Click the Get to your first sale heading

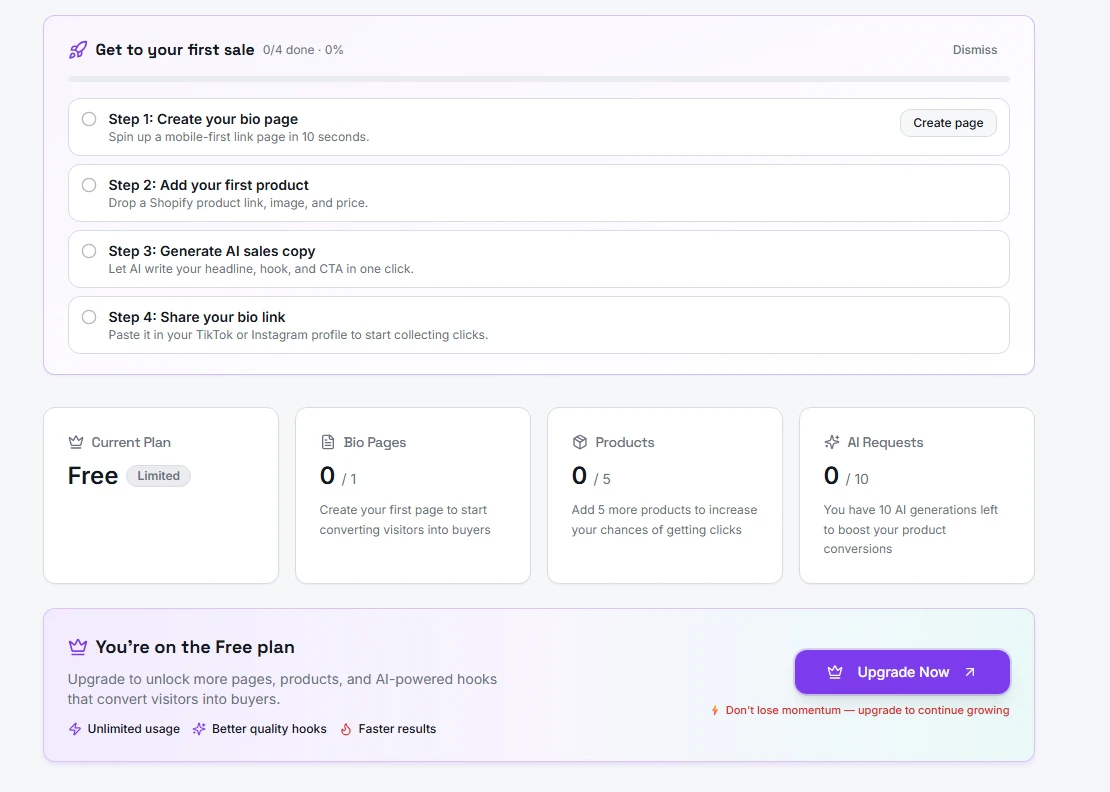click(x=175, y=50)
